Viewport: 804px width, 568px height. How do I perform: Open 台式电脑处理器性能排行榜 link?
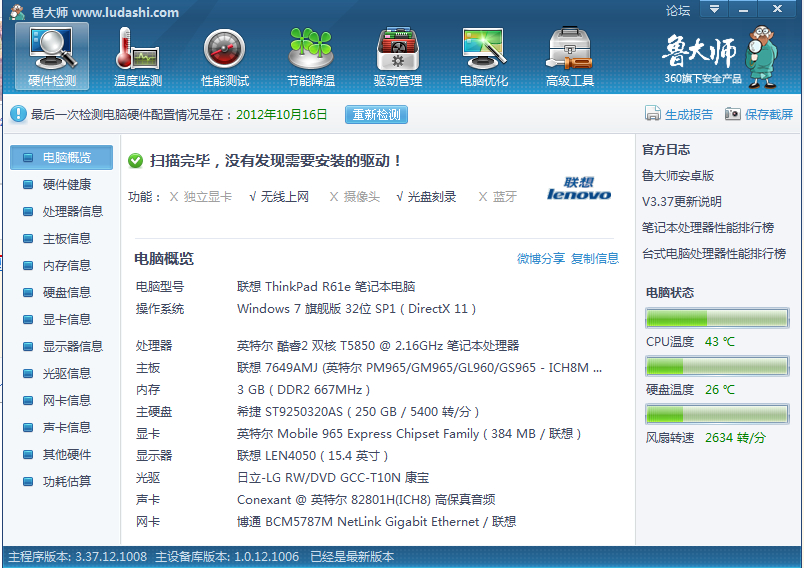pos(714,253)
